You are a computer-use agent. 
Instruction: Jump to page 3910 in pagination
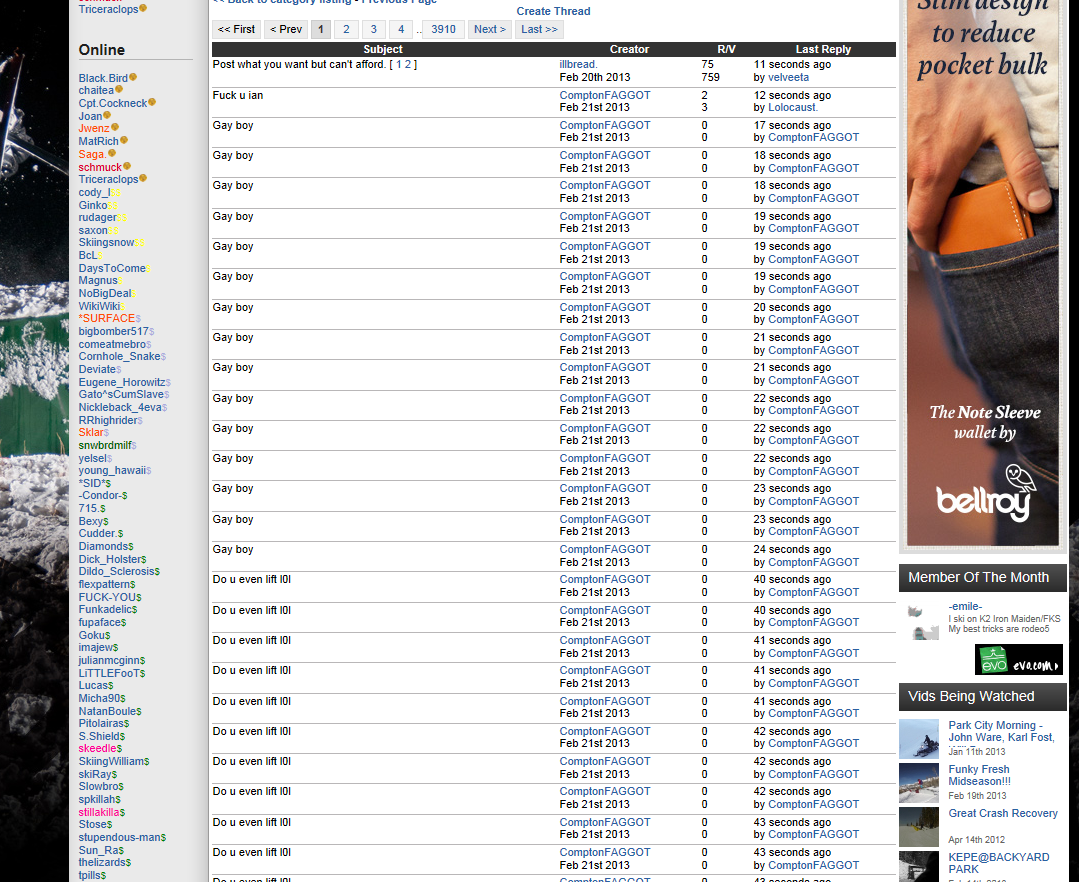pos(443,29)
